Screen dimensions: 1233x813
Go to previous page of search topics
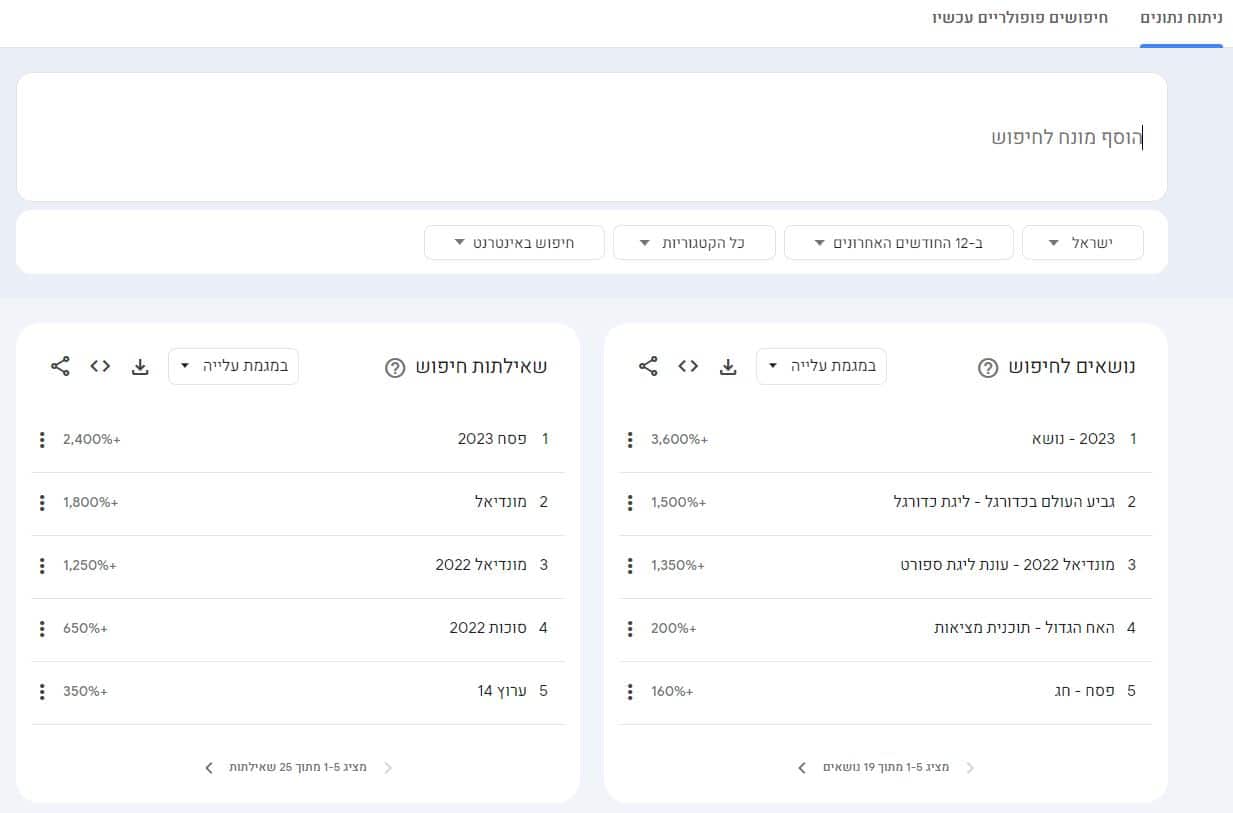(x=969, y=767)
